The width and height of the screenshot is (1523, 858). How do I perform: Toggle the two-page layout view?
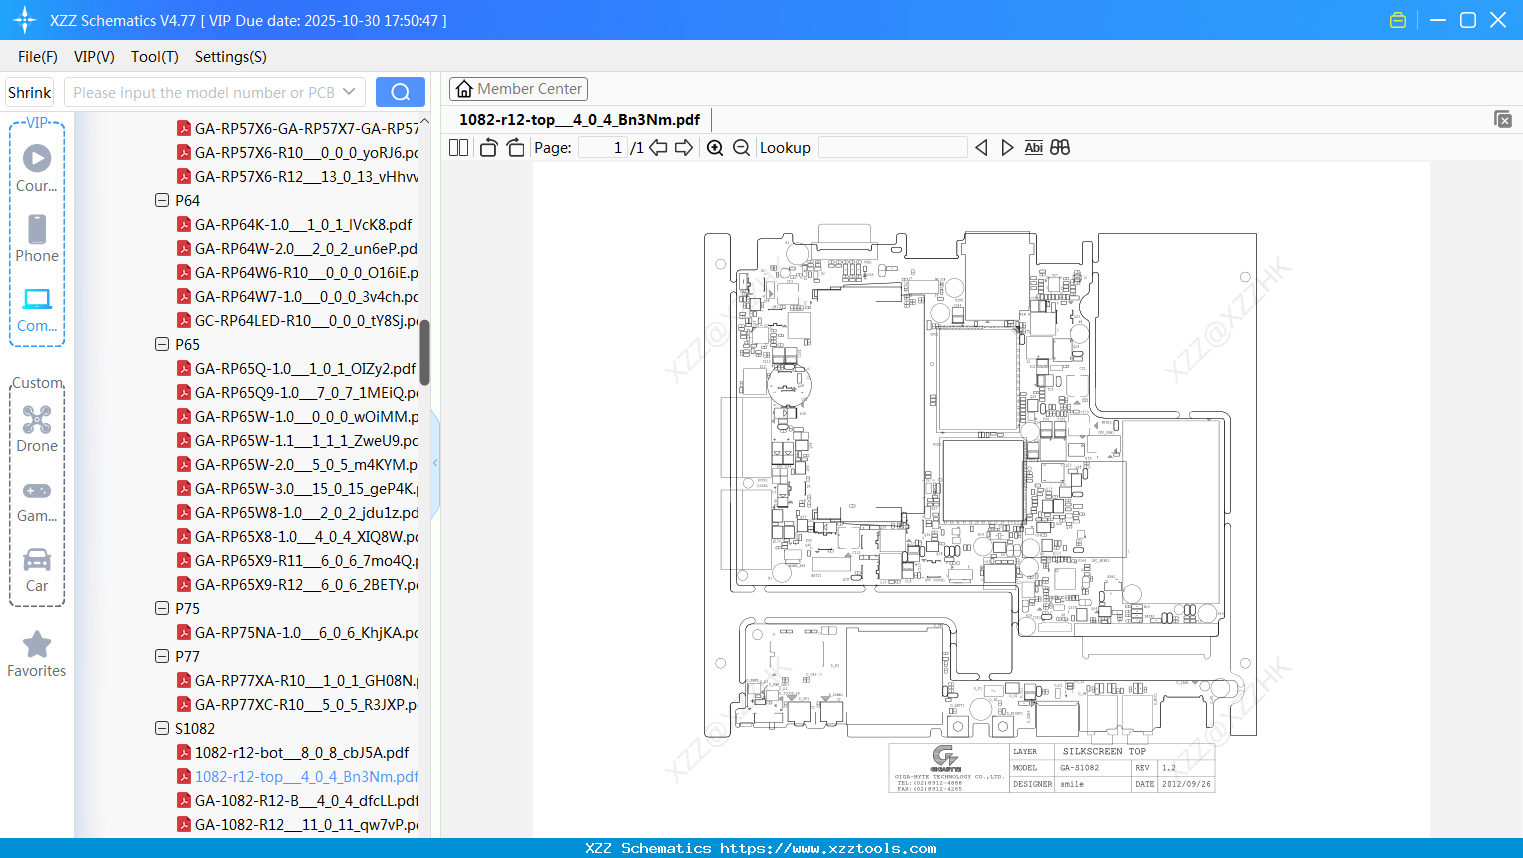pos(458,148)
